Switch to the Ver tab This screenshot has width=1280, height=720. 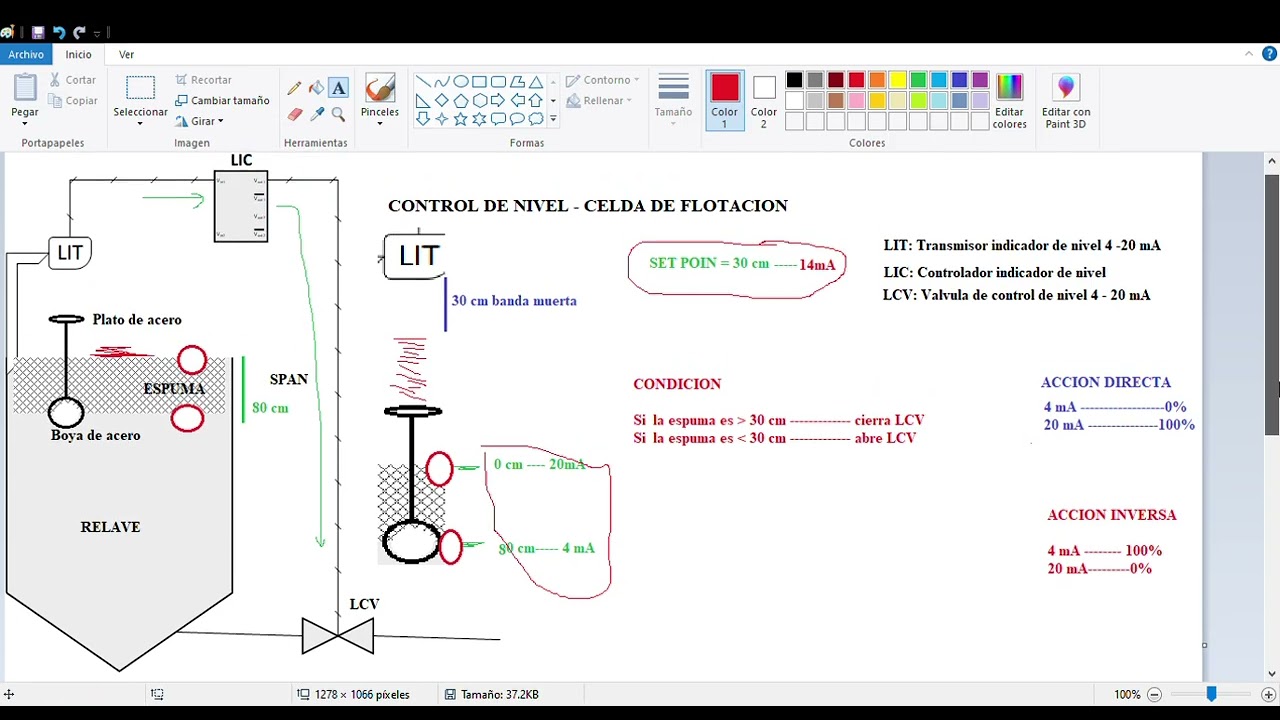coord(126,54)
